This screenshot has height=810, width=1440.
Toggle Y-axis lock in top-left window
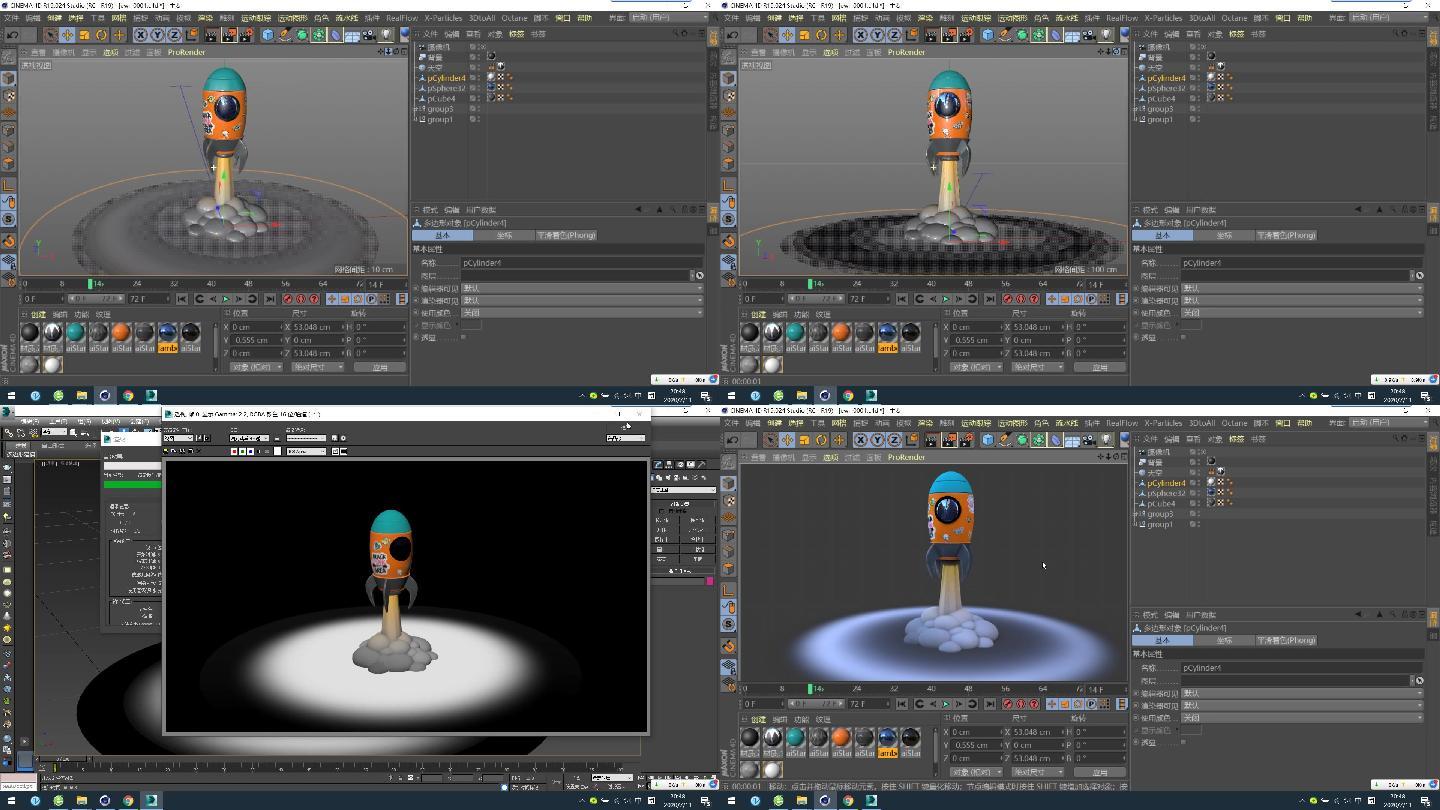point(158,35)
